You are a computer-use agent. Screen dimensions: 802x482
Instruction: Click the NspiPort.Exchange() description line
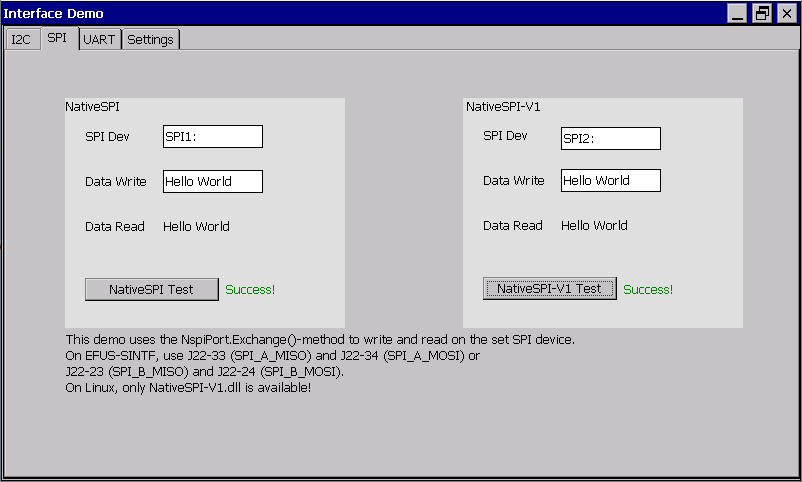(320, 340)
